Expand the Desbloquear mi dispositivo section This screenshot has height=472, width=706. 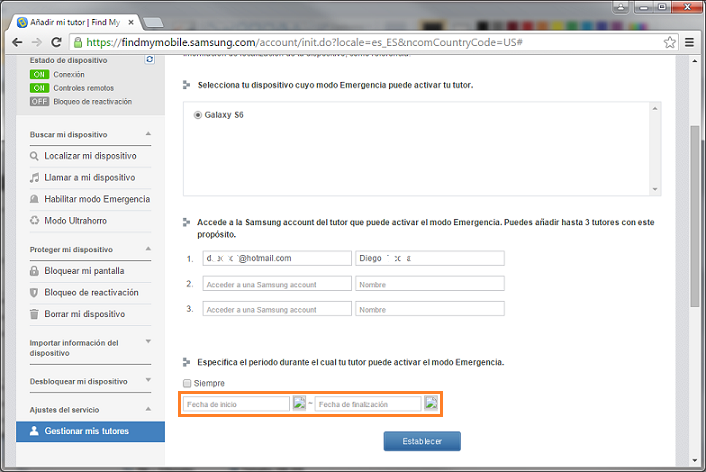(x=148, y=381)
